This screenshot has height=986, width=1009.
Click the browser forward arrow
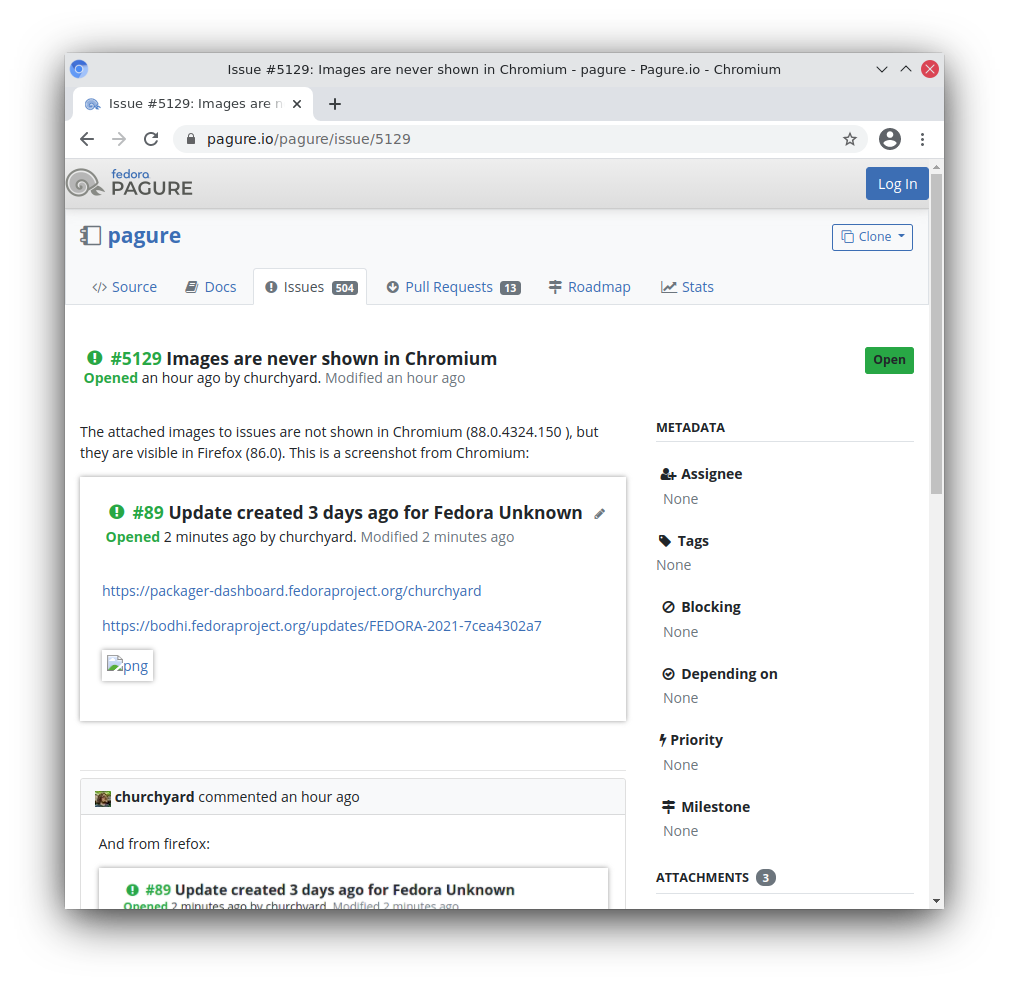(x=119, y=139)
